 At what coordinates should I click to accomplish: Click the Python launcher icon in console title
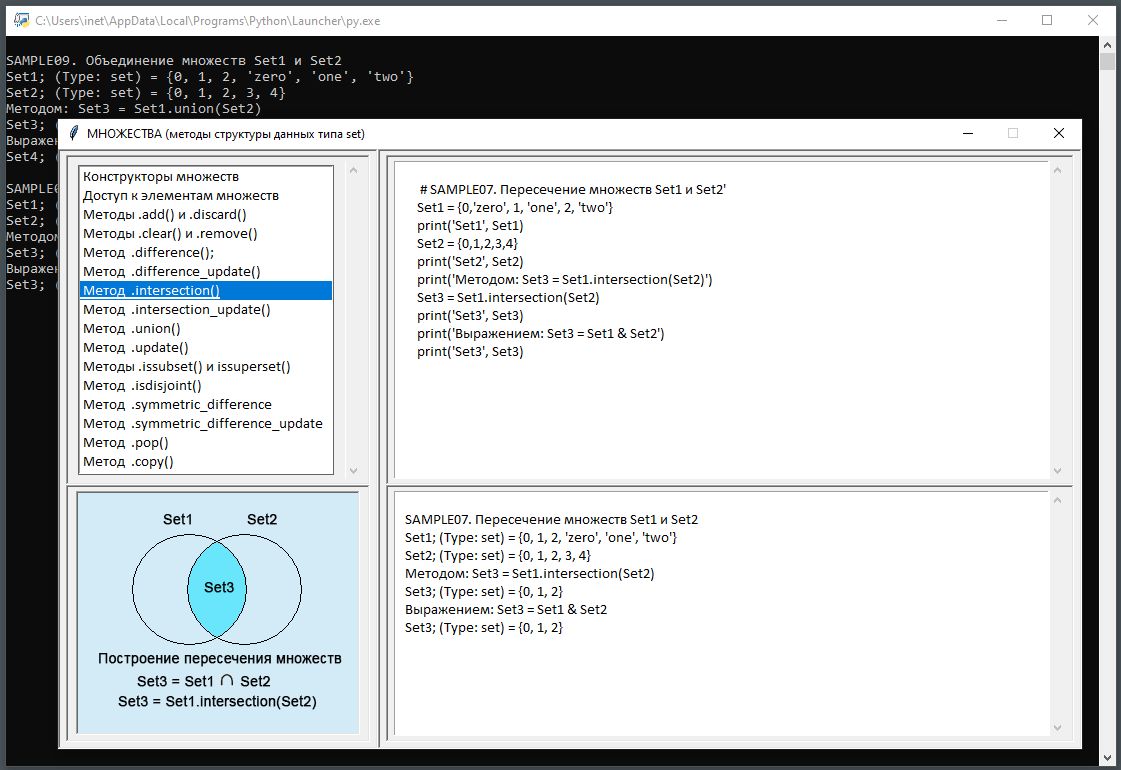[20, 20]
